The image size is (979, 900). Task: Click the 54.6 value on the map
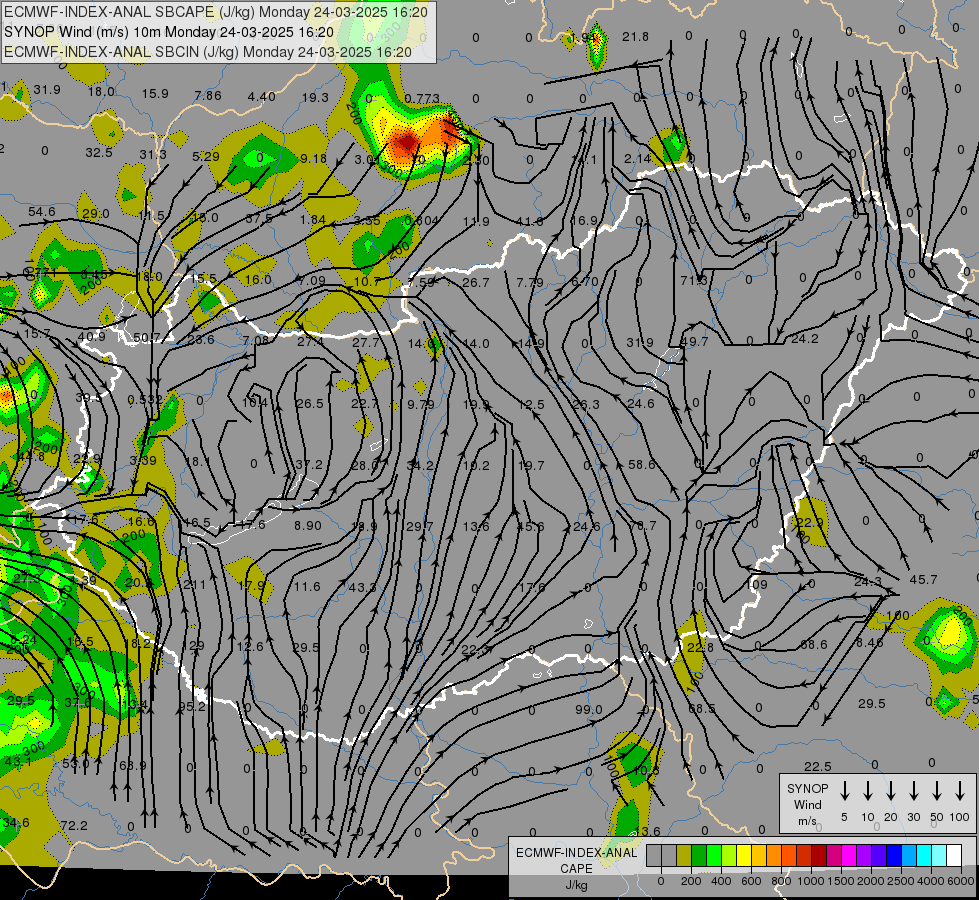pyautogui.click(x=42, y=212)
